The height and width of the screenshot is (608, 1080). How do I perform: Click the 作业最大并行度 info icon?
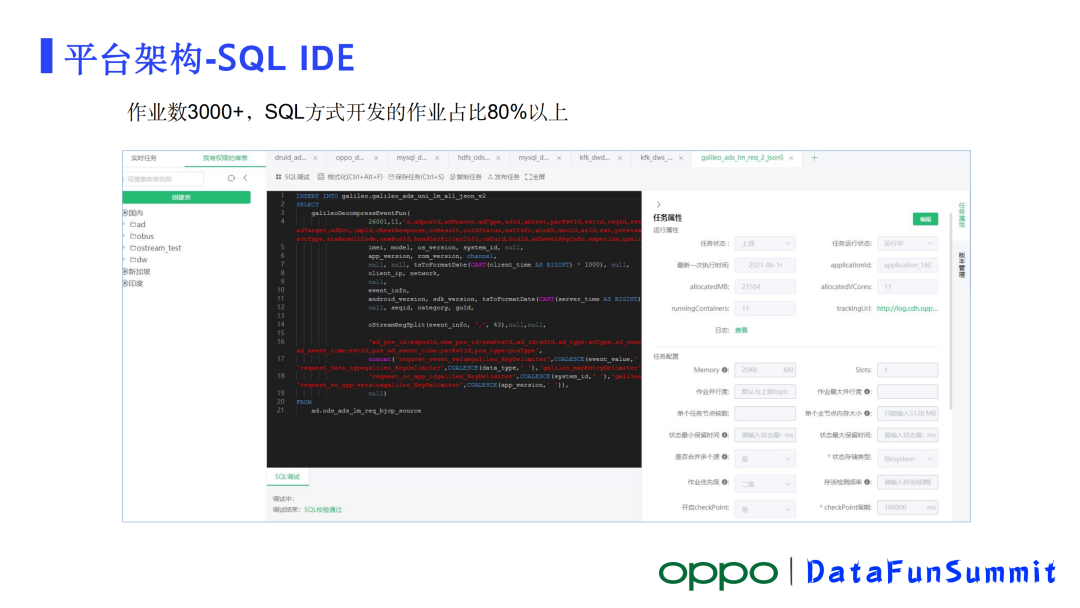(x=867, y=392)
